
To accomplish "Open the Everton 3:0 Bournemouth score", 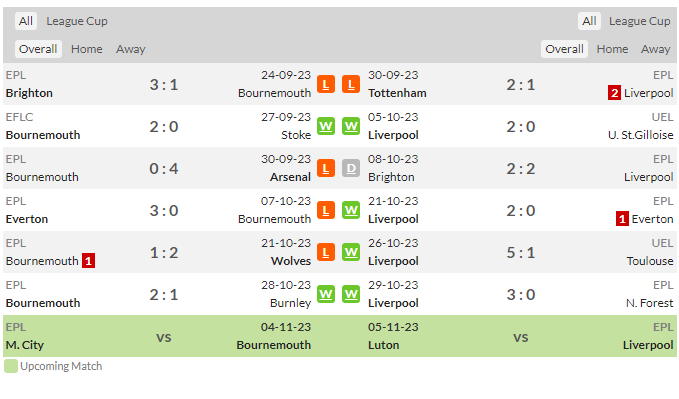I will click(x=164, y=211).
